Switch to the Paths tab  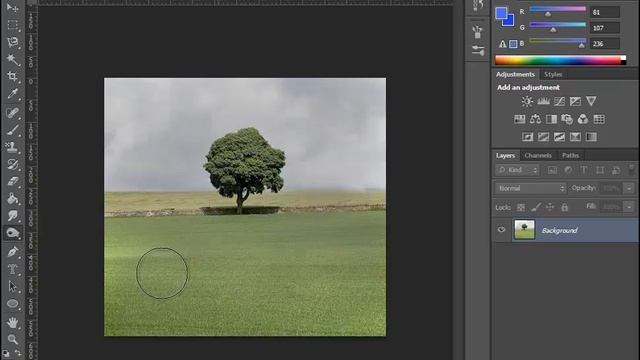point(570,156)
